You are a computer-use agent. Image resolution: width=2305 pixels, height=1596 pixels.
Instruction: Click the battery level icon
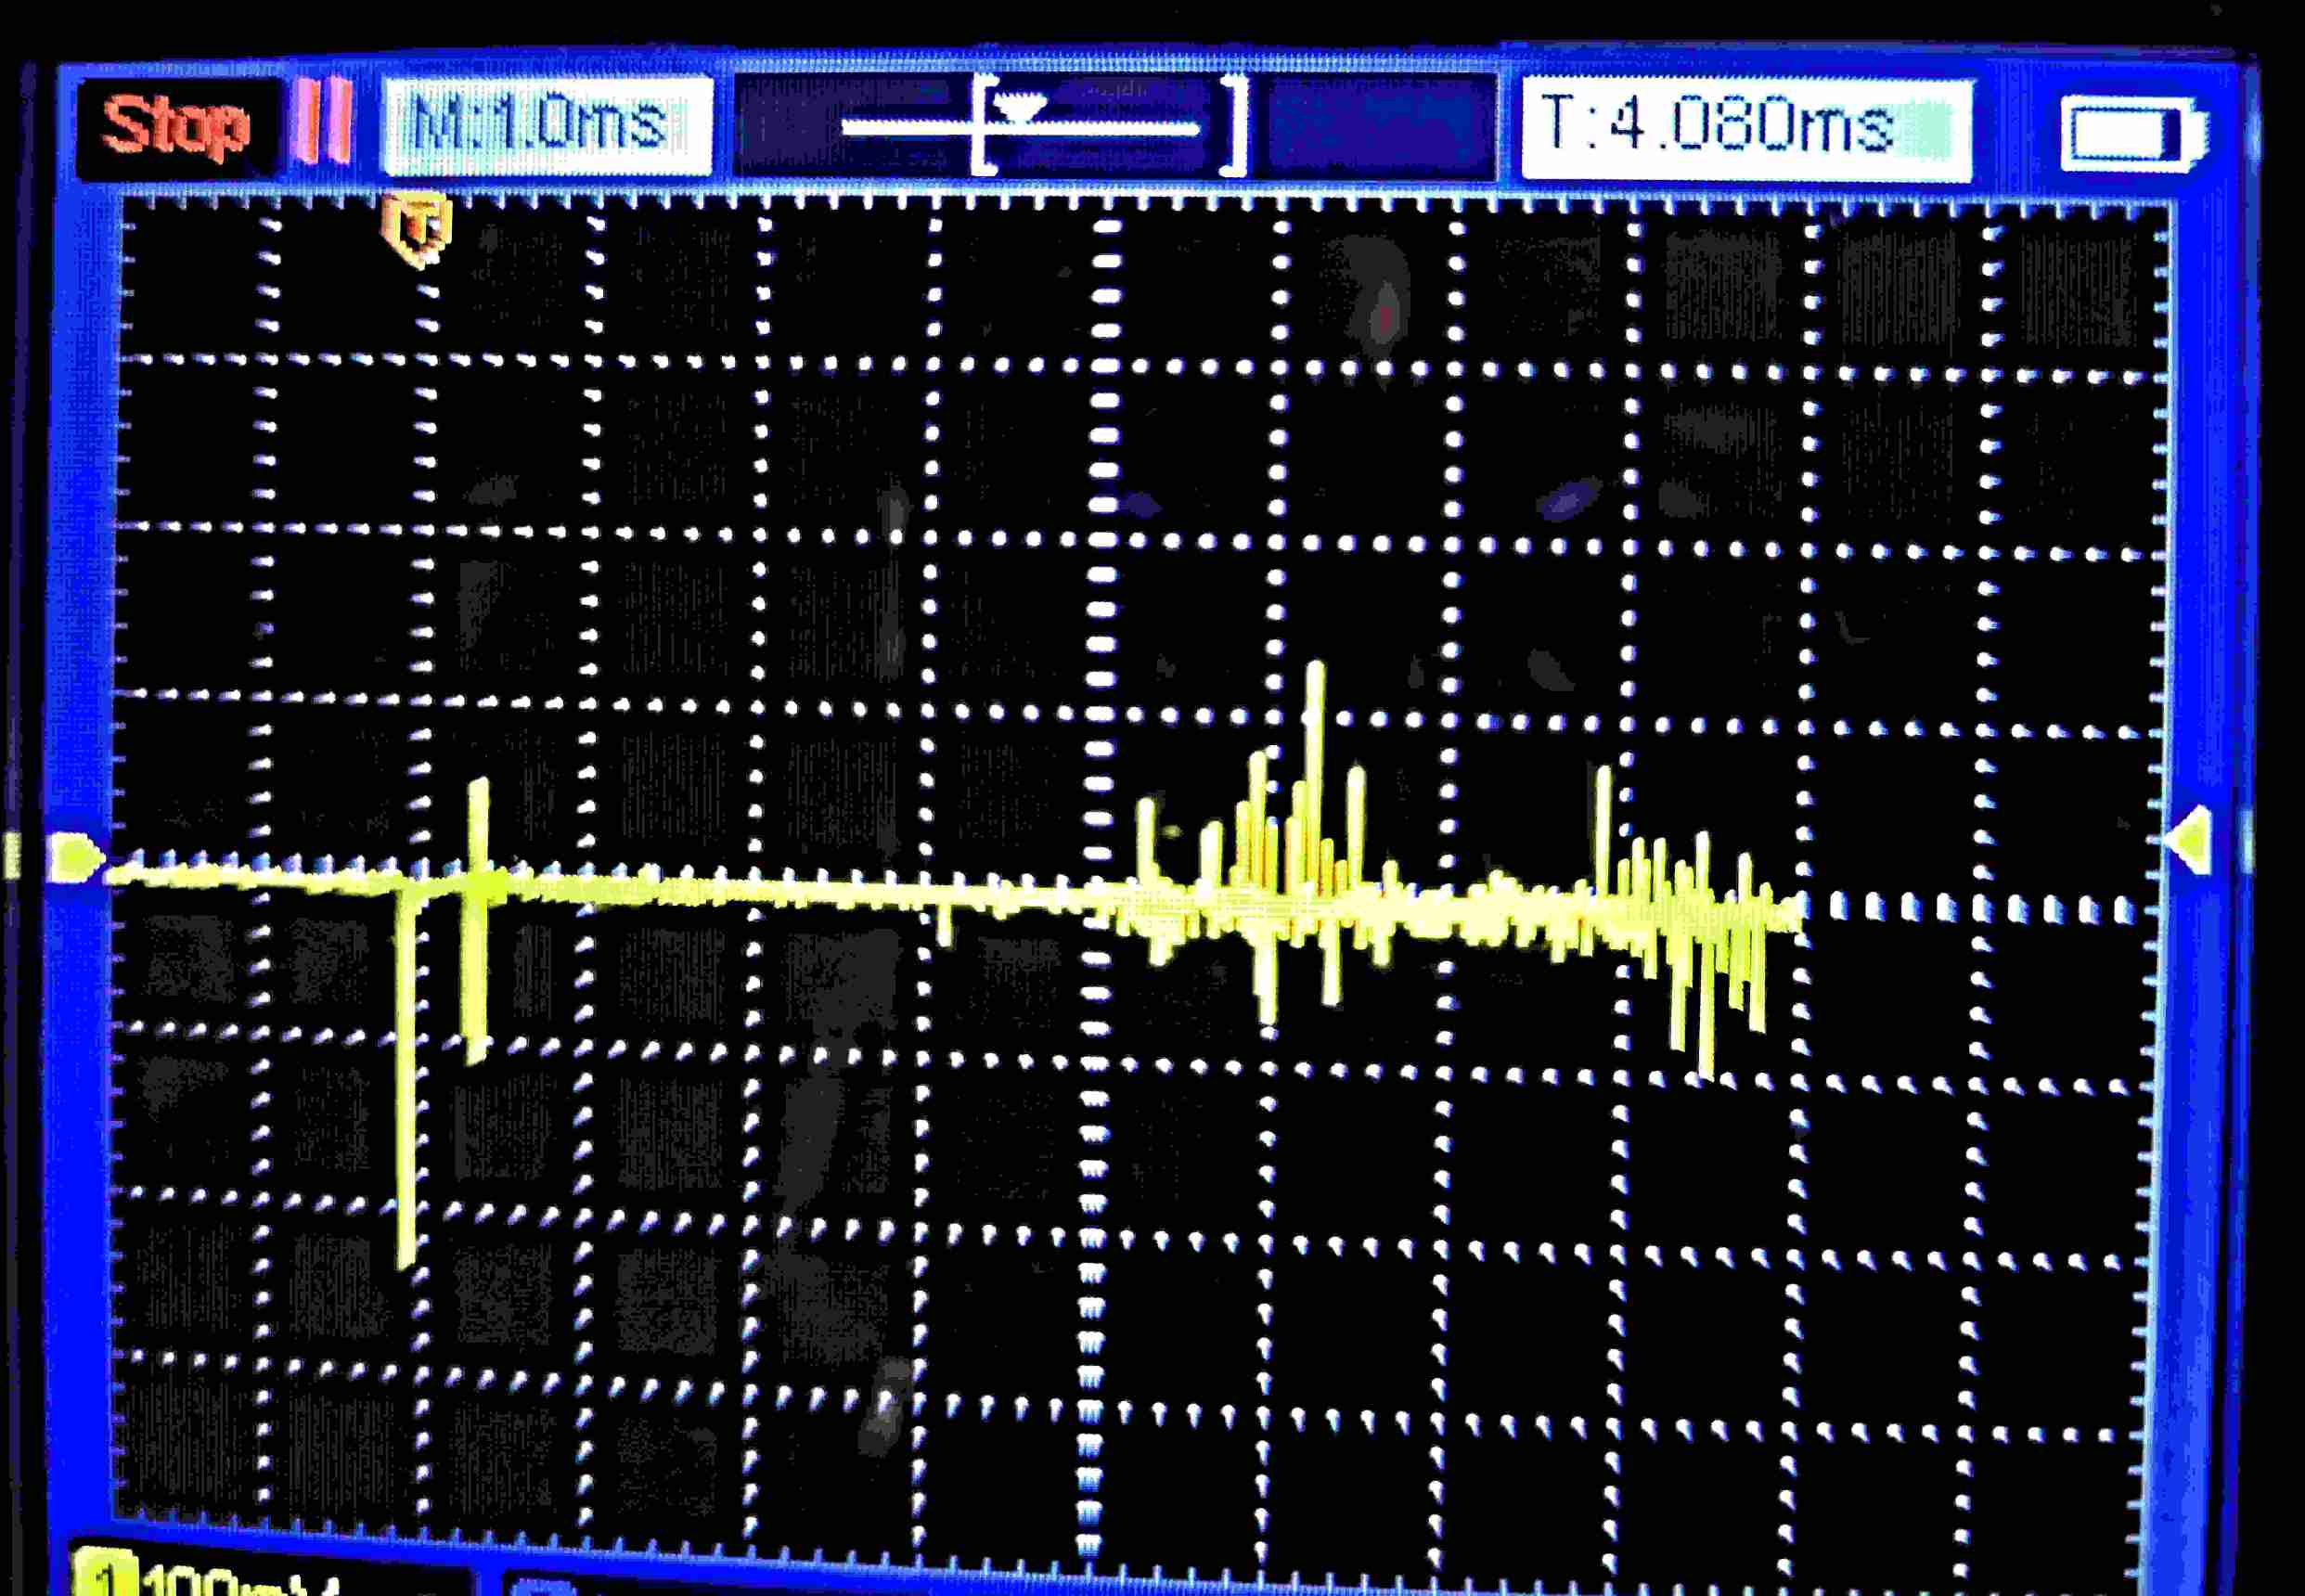(2134, 134)
